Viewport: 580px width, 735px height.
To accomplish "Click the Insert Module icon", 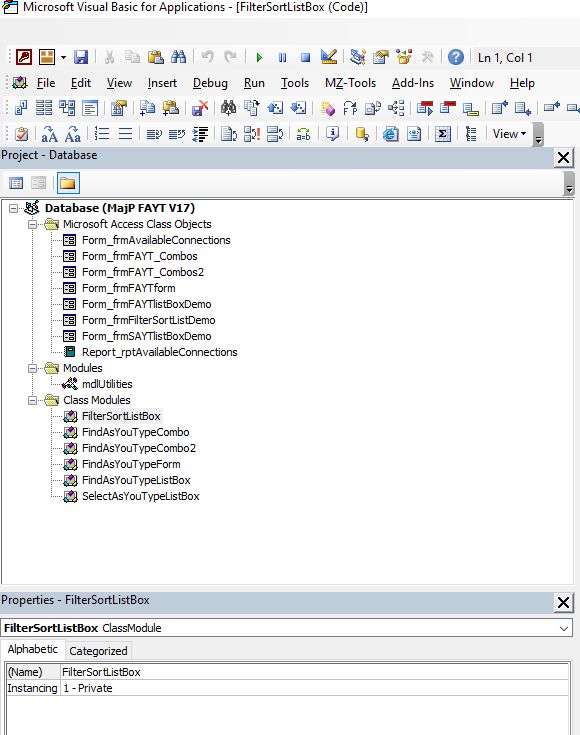I will click(x=47, y=57).
